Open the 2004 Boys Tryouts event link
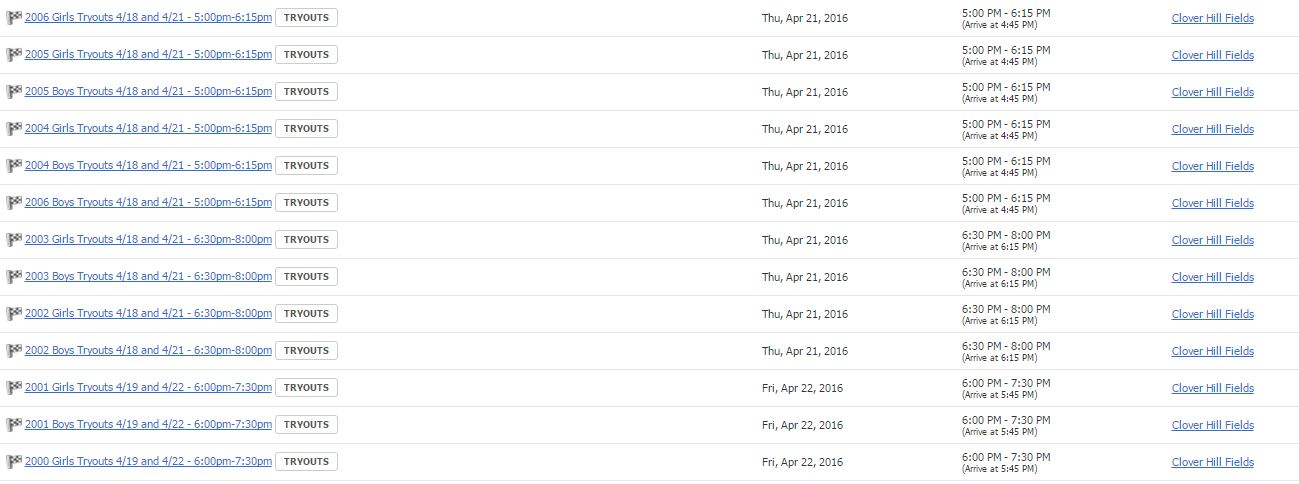1299x484 pixels. pos(148,165)
